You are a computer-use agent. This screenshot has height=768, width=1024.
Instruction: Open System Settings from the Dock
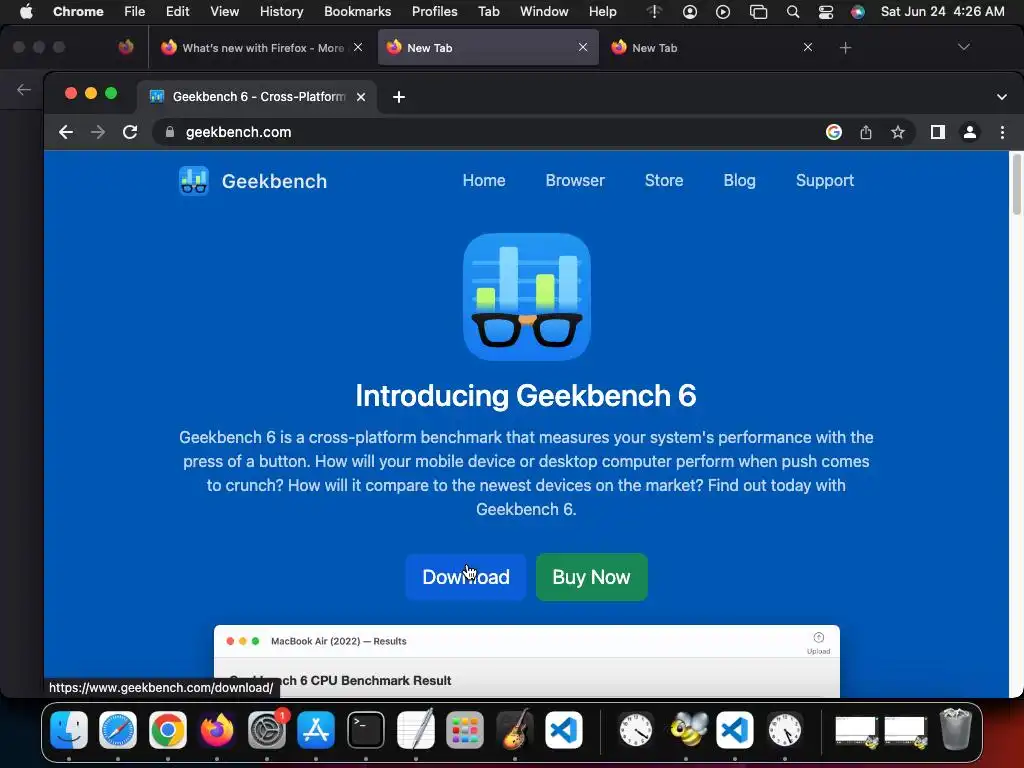[x=267, y=729]
